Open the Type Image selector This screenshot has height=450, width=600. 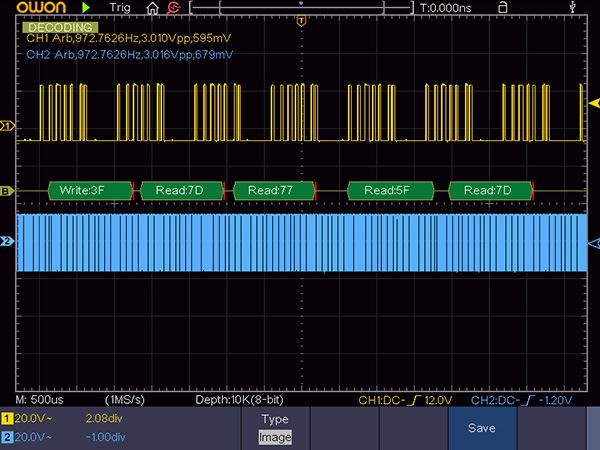275,428
